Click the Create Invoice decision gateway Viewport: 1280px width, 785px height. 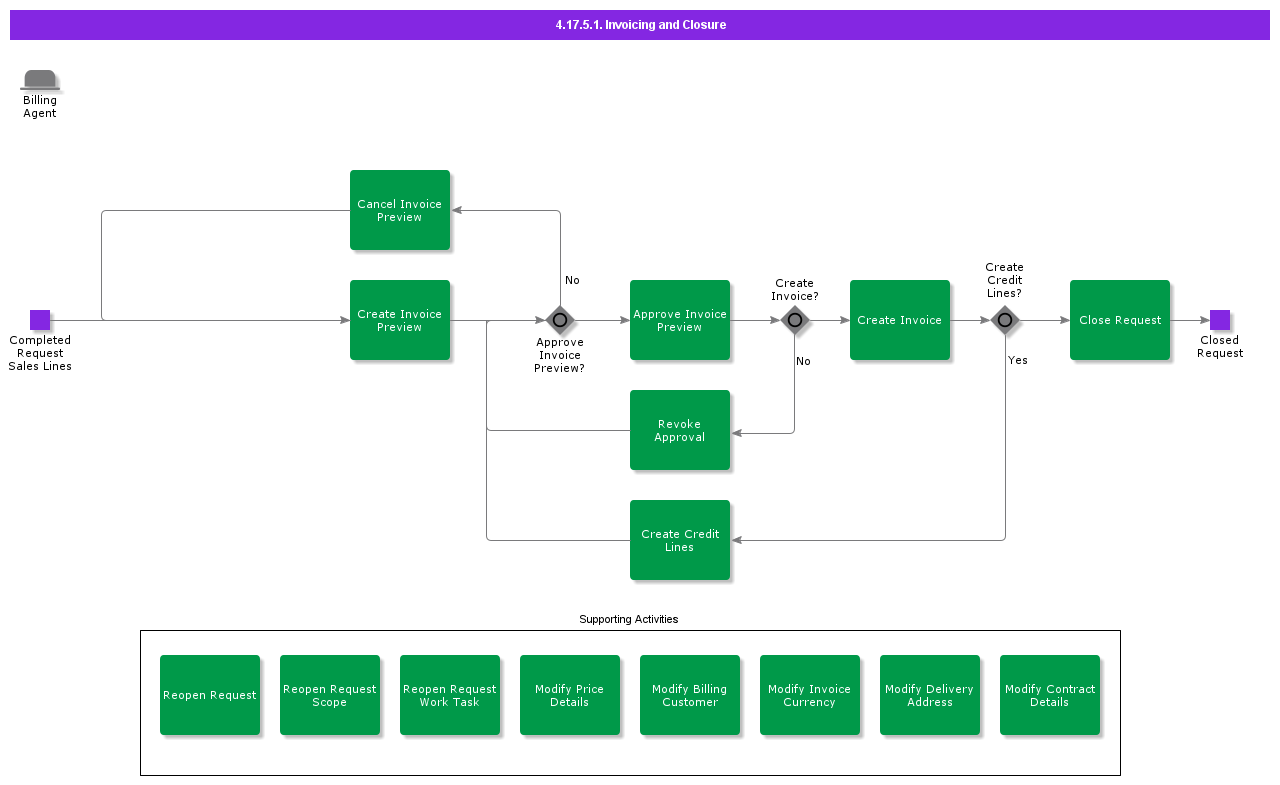795,320
